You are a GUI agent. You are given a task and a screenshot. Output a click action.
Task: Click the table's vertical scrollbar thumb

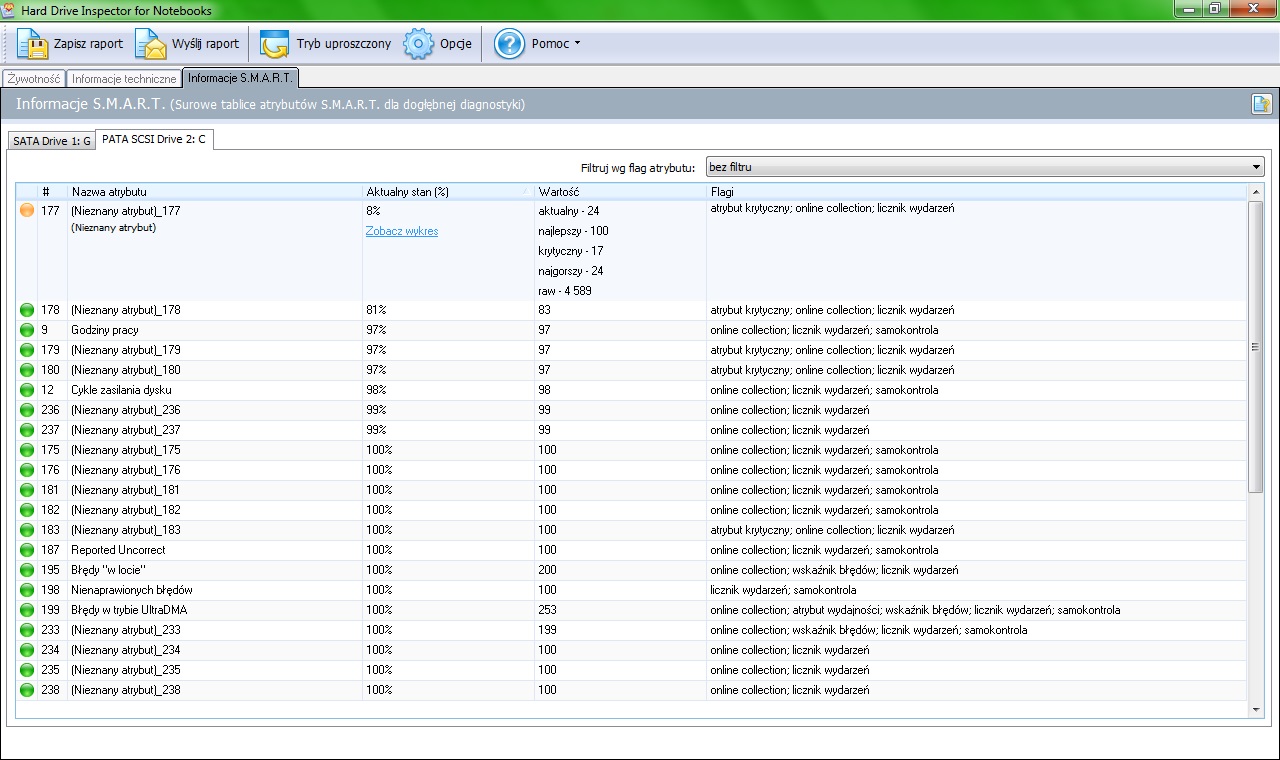pos(1256,346)
